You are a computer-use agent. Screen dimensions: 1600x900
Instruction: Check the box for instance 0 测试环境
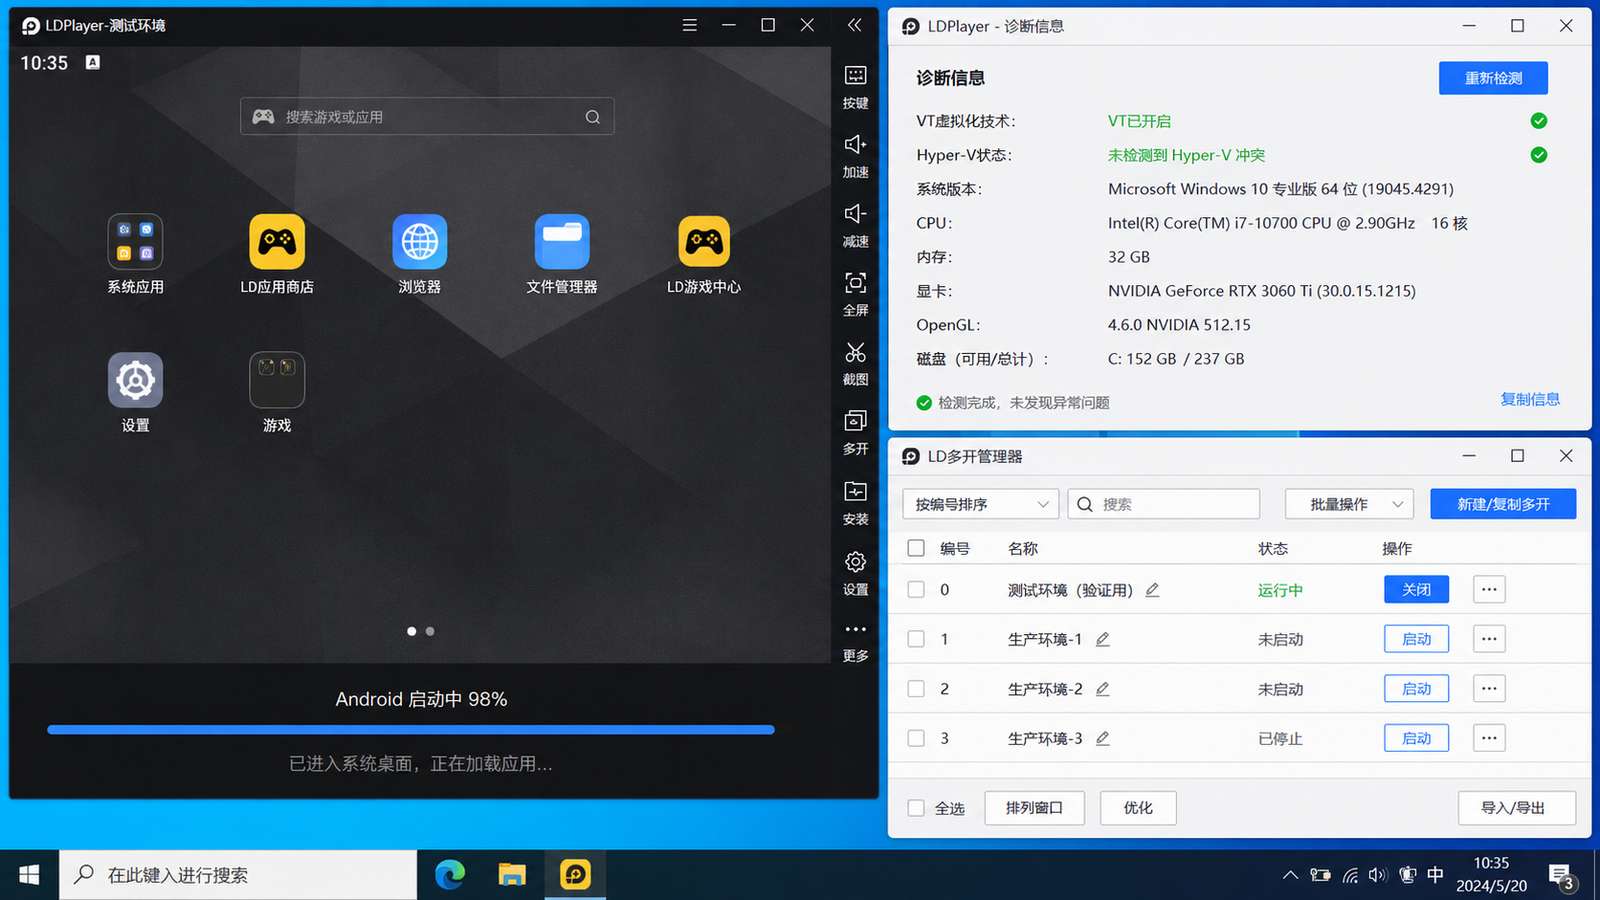point(916,590)
